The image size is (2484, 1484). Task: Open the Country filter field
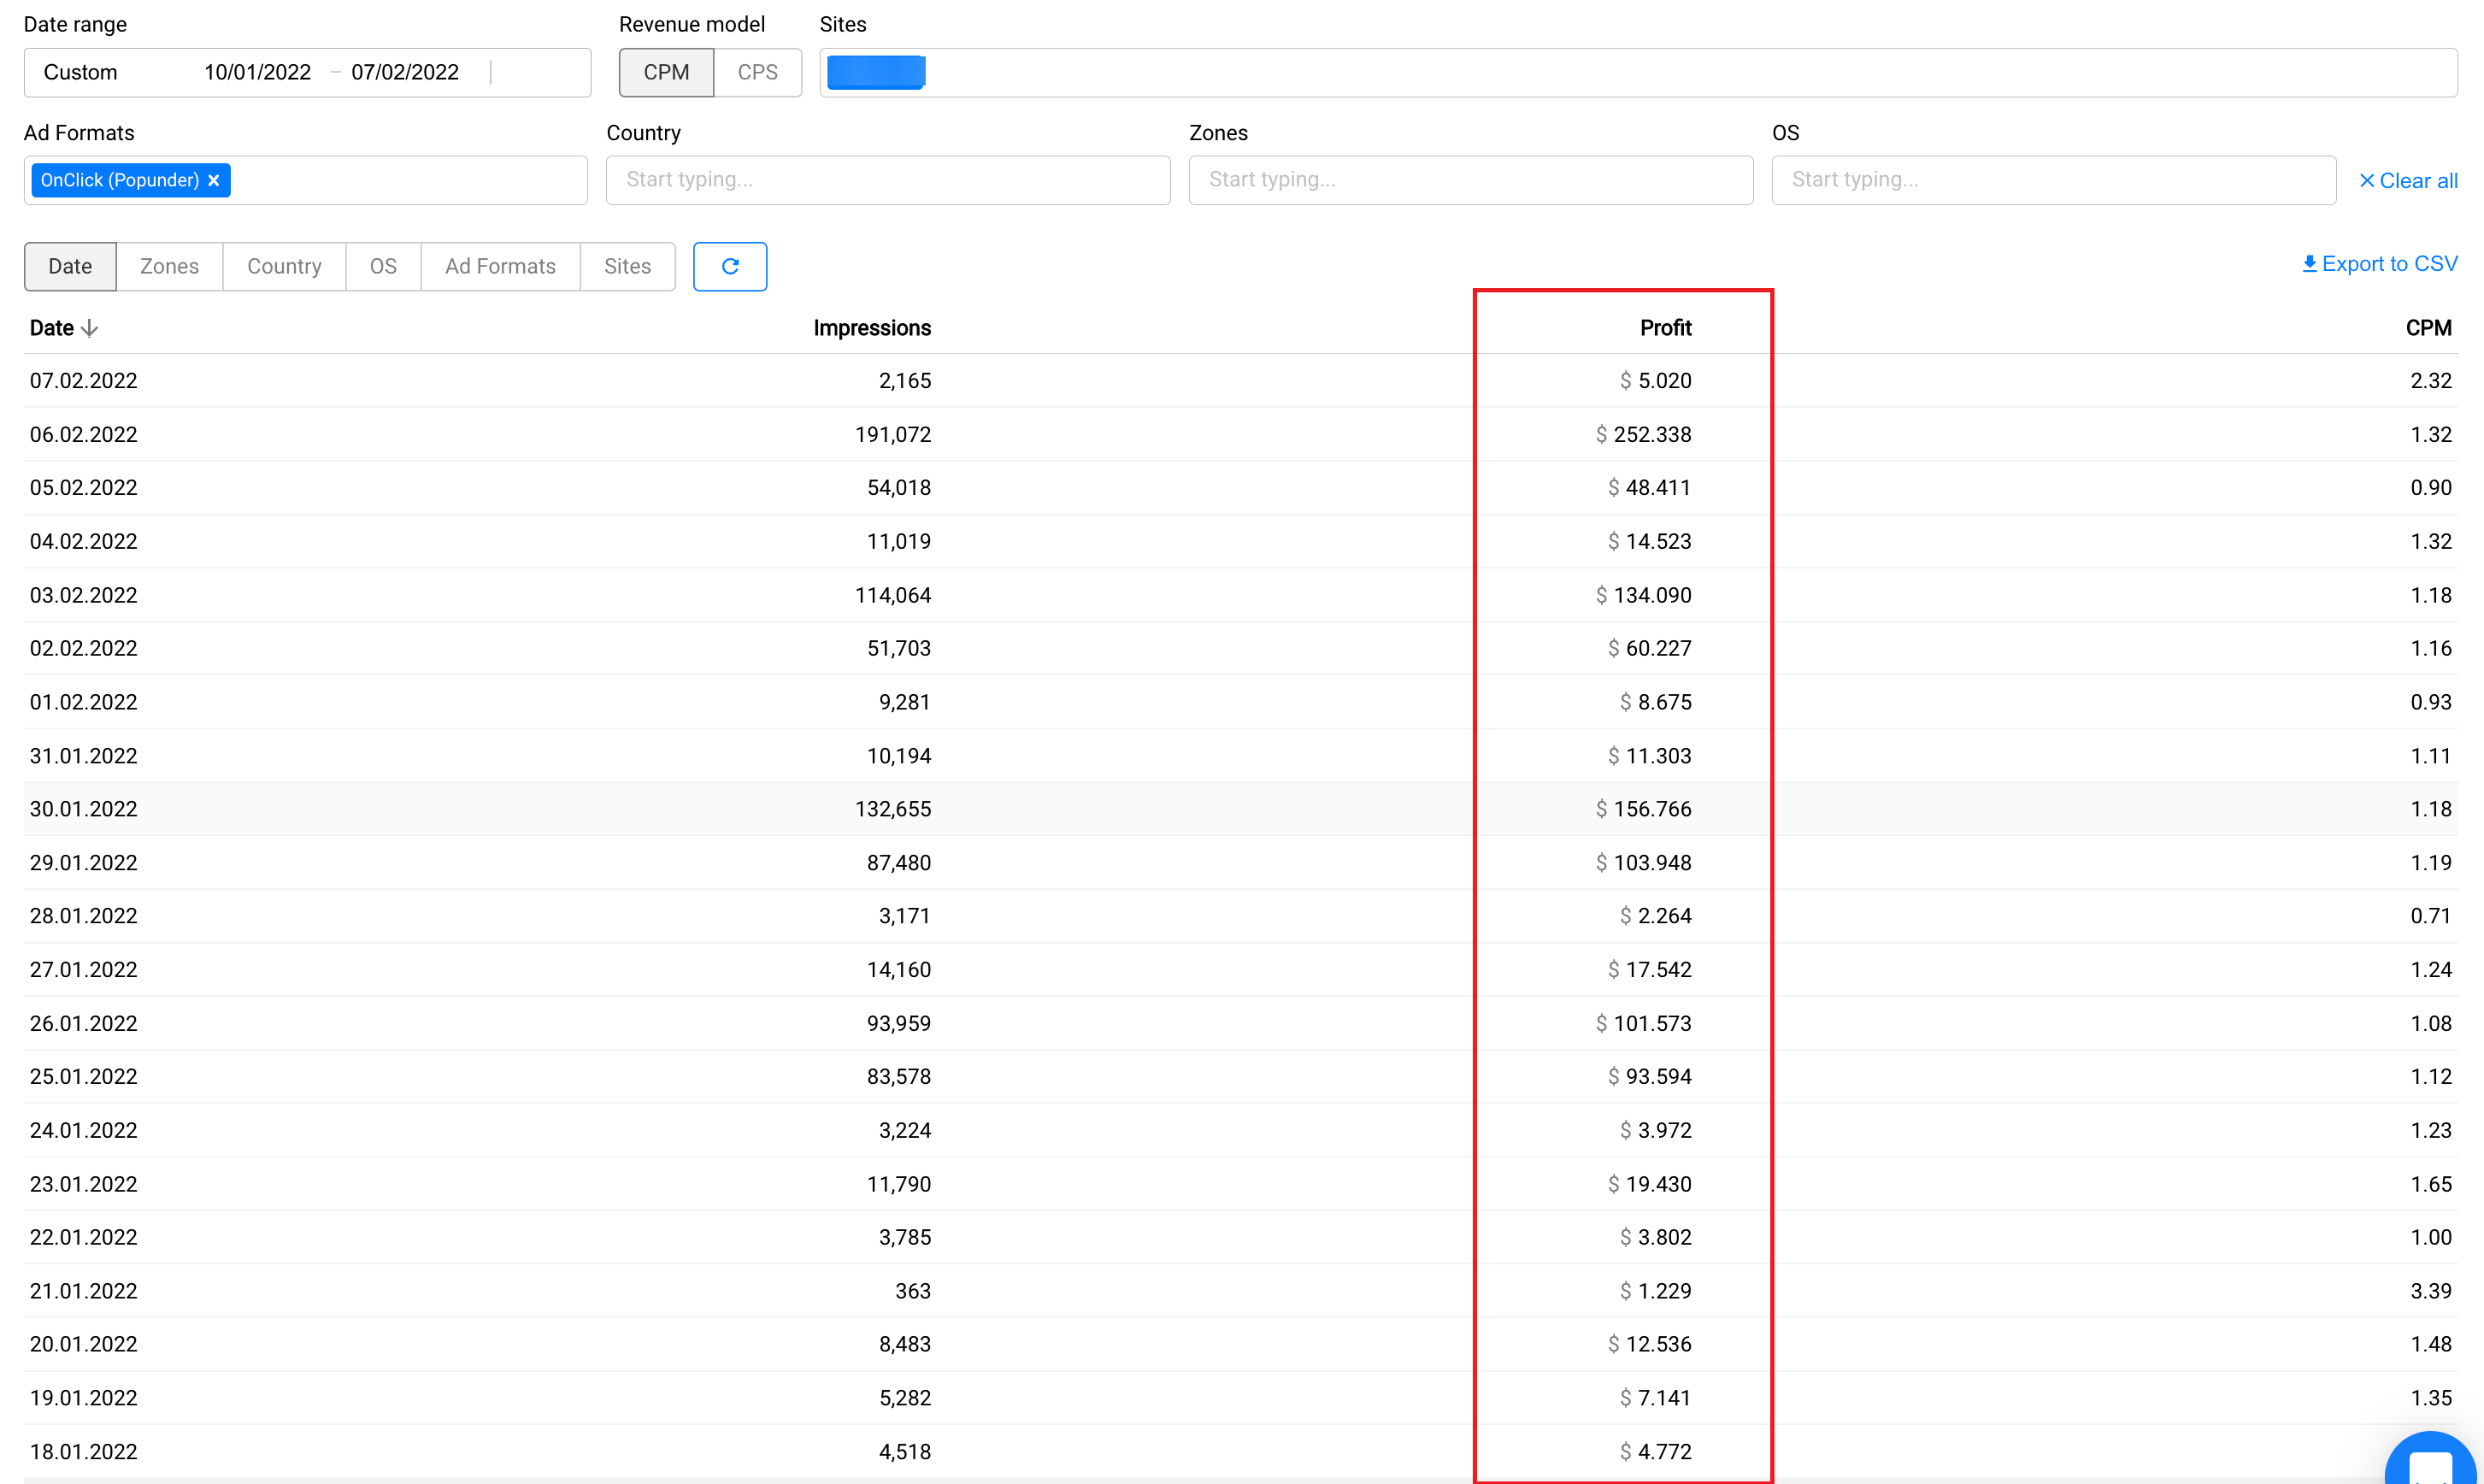click(887, 180)
